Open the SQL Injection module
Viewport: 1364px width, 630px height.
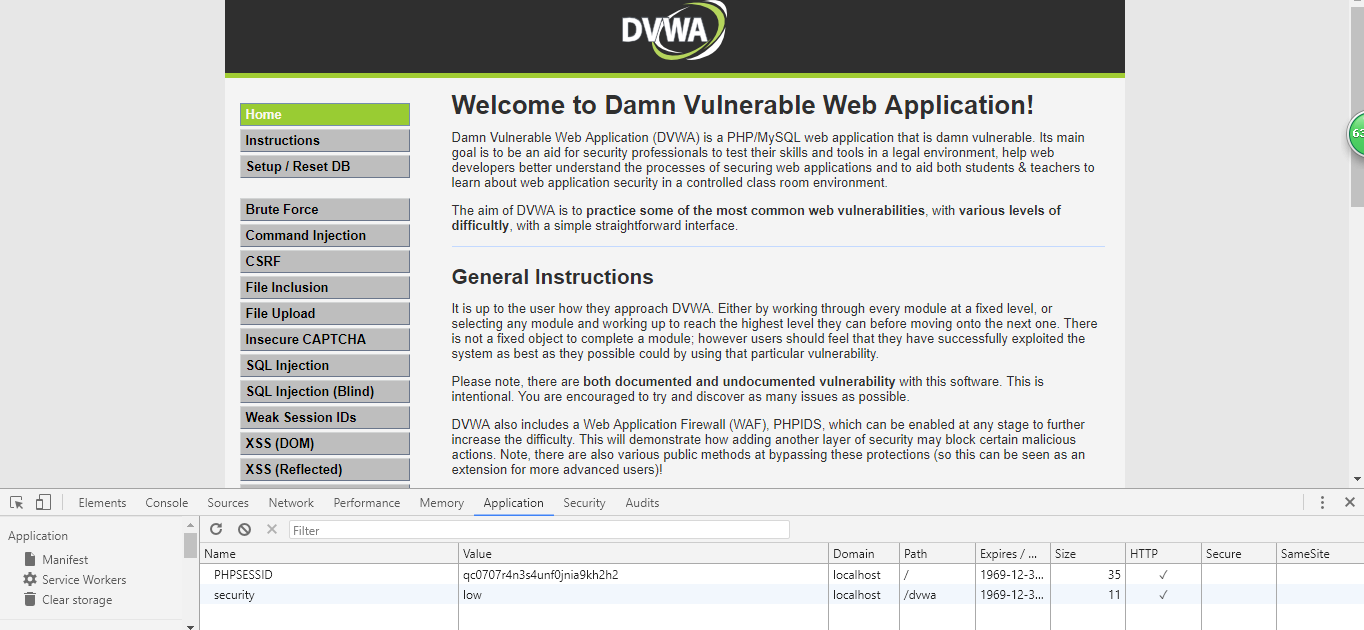325,366
